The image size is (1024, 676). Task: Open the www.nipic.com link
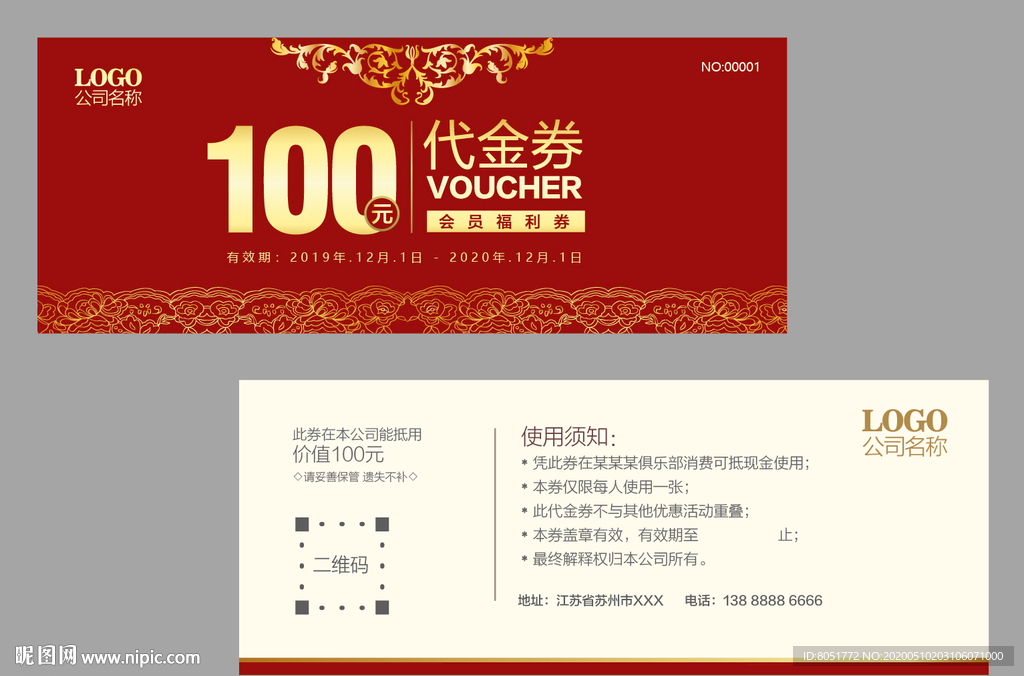(x=140, y=658)
